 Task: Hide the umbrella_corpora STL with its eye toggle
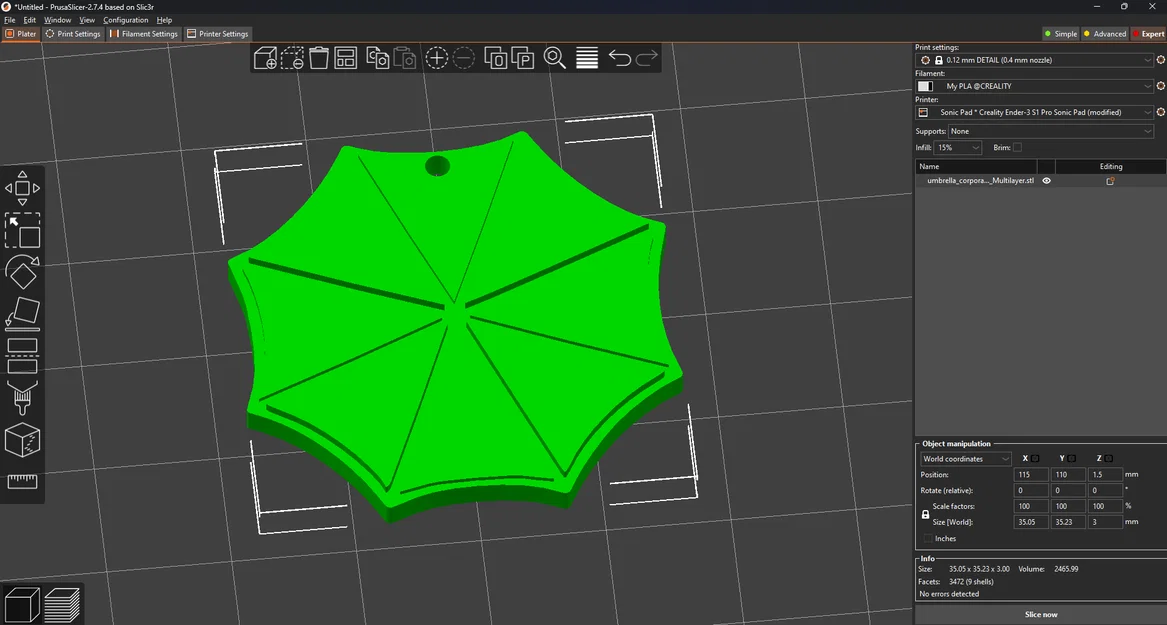[1046, 180]
